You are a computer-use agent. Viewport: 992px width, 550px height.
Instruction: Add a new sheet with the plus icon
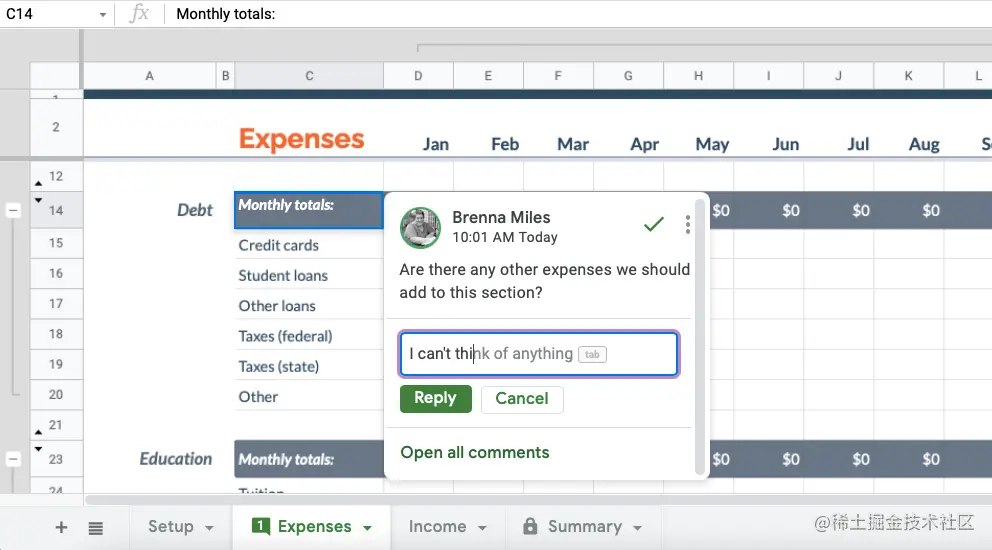[x=61, y=527]
